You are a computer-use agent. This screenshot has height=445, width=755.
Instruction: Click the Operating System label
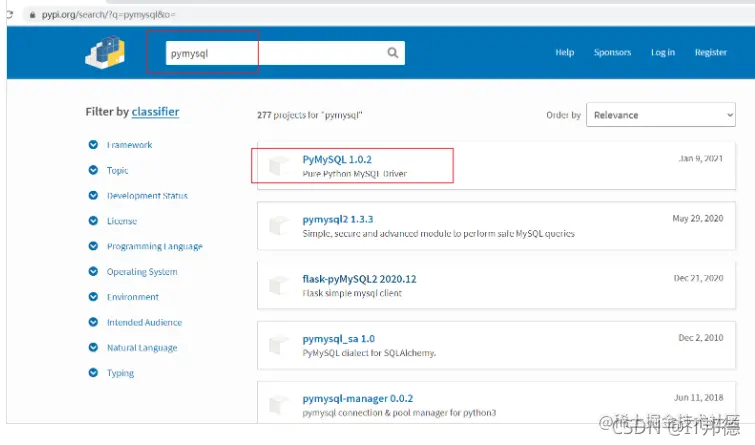[142, 272]
